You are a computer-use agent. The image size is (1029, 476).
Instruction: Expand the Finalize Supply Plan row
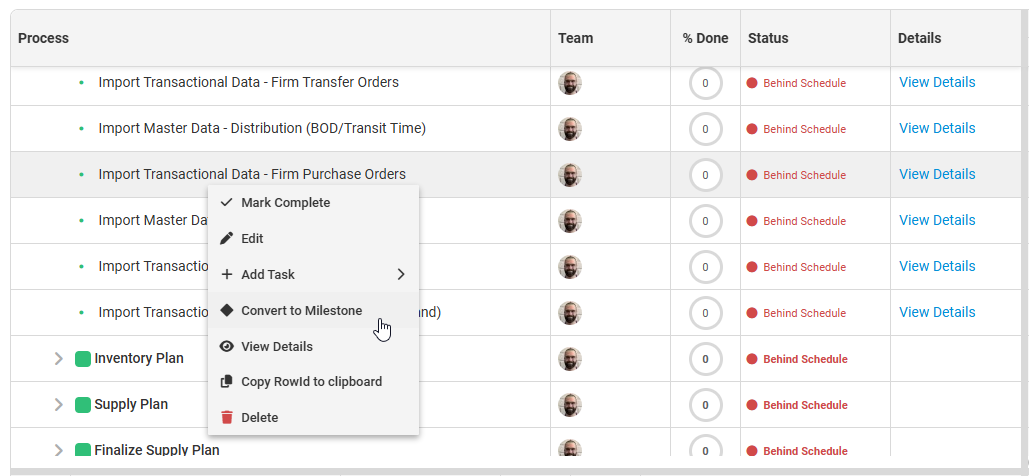tap(59, 450)
